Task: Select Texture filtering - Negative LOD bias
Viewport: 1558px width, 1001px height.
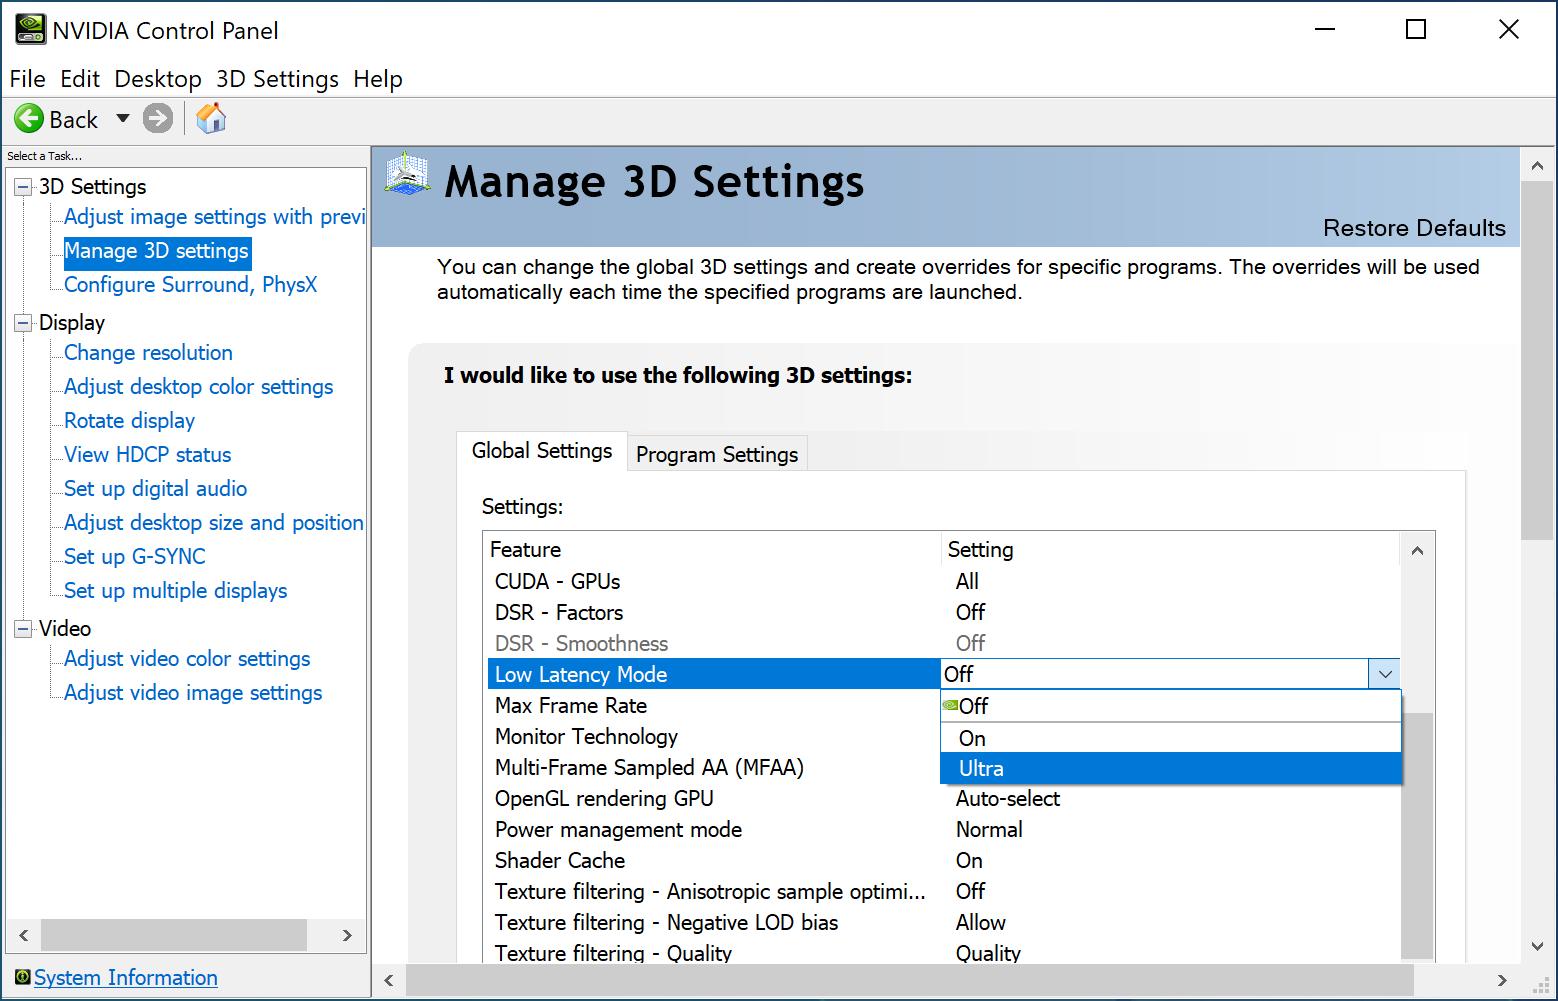Action: tap(943, 923)
